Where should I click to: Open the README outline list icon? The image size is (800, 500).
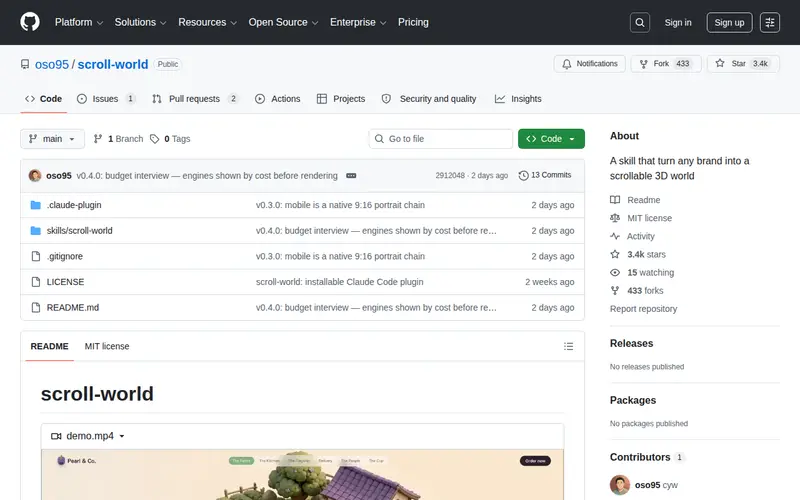click(568, 346)
